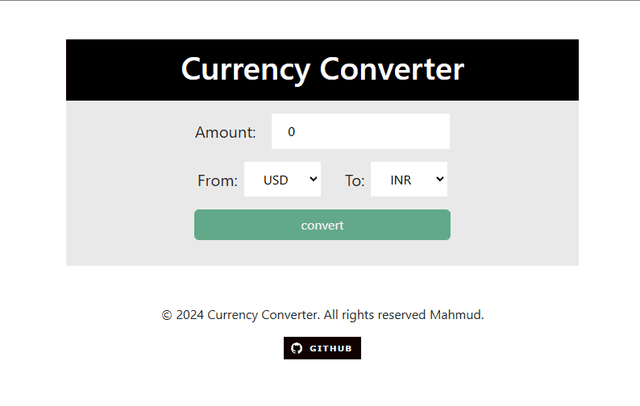
Task: Click the GITHUB text on the badge
Action: pyautogui.click(x=330, y=348)
